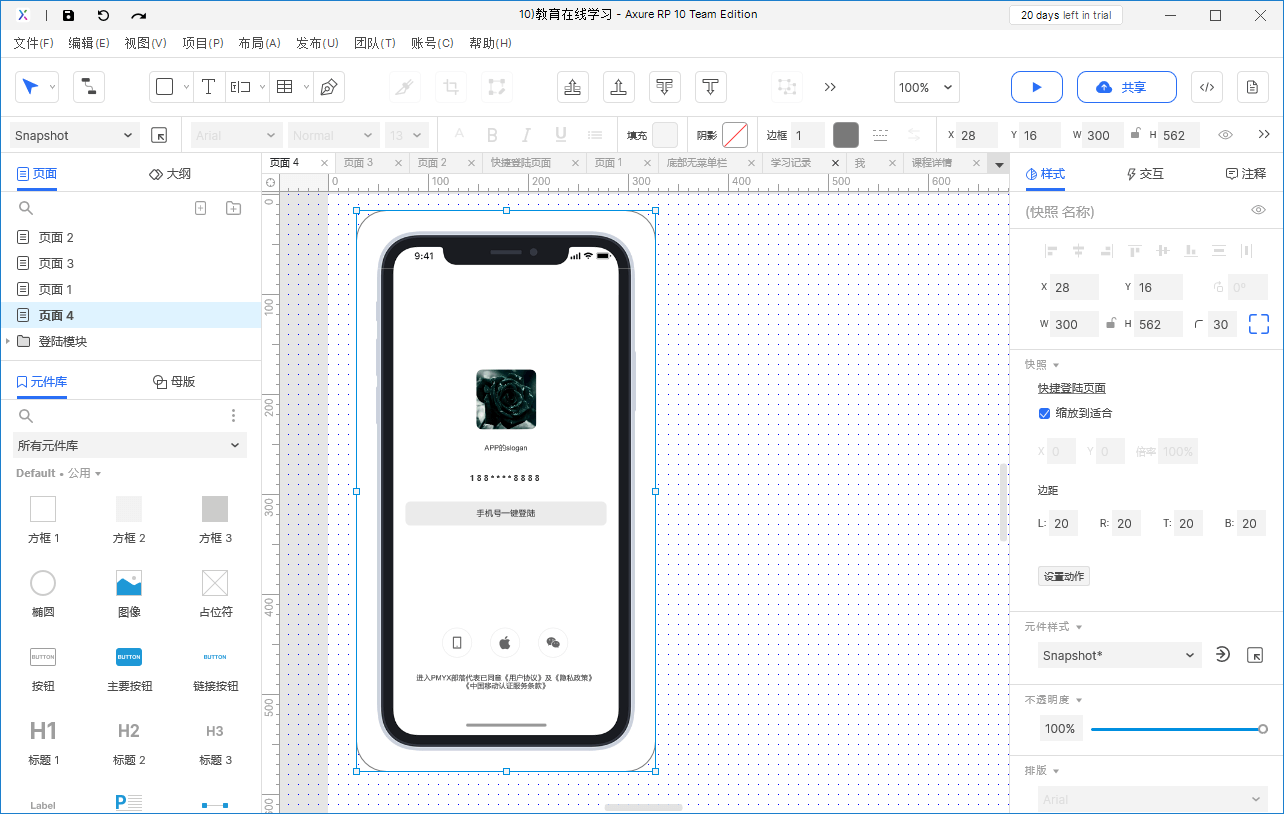Click the fit-to-content icon beside corner radius
This screenshot has width=1284, height=814.
(x=1258, y=324)
